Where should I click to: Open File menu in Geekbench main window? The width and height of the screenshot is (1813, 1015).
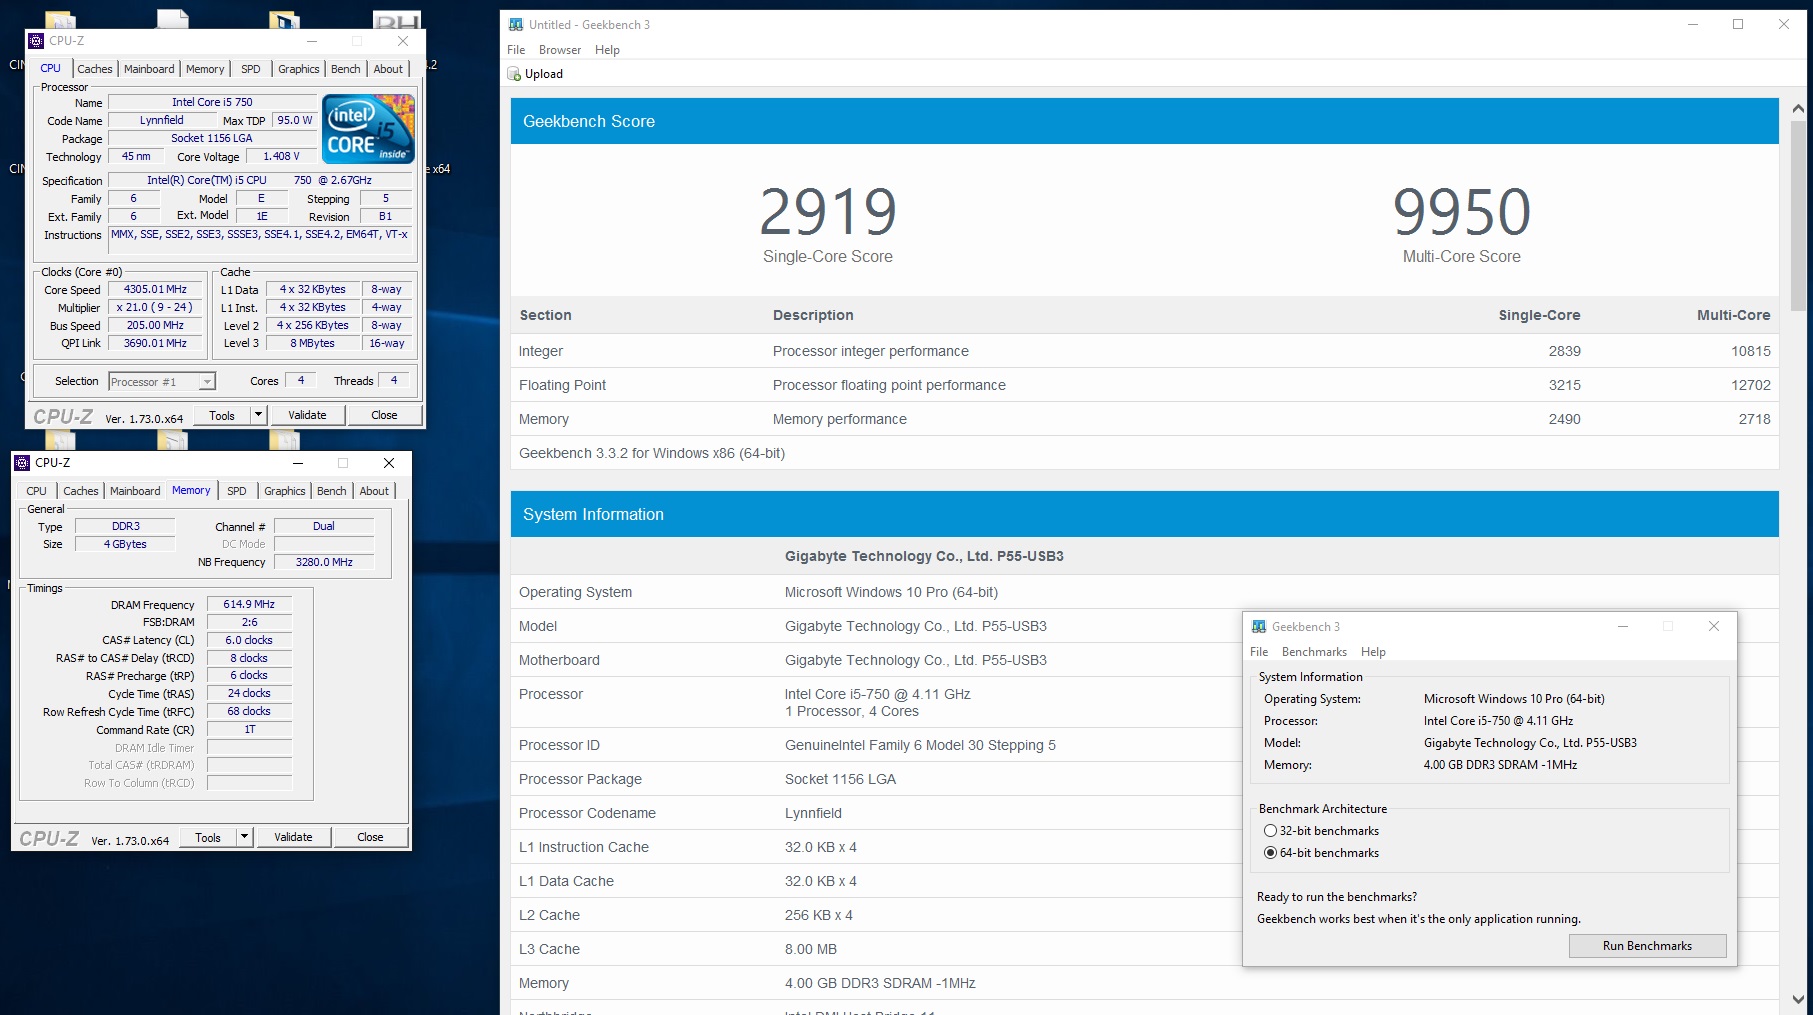click(x=516, y=50)
